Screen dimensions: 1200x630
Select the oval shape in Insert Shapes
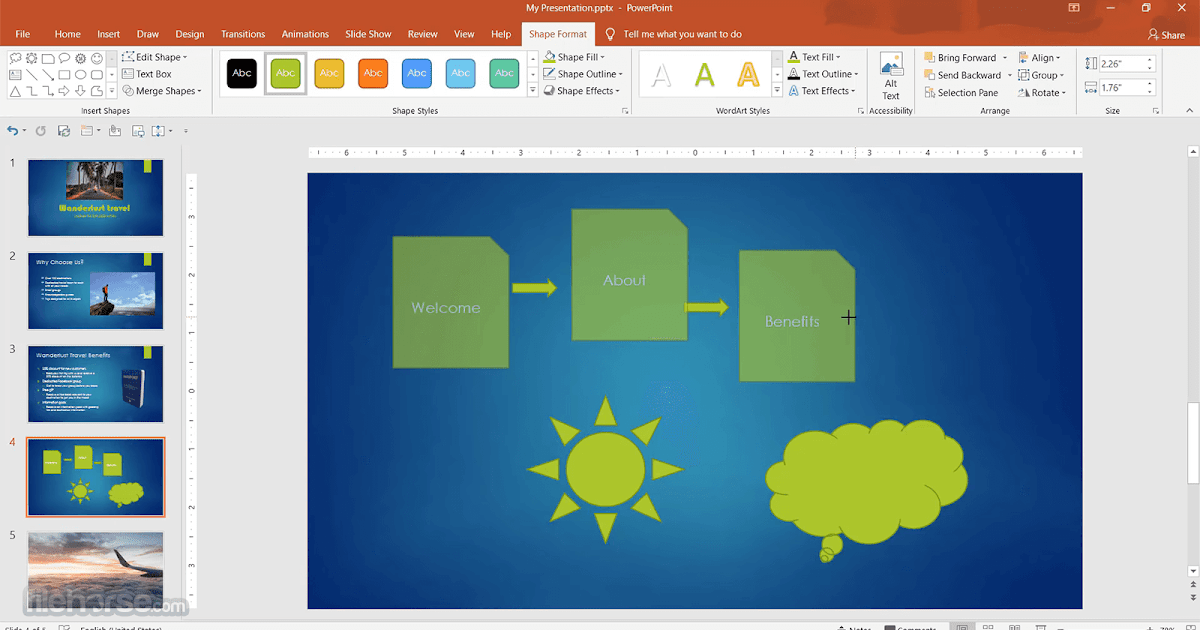pyautogui.click(x=81, y=75)
